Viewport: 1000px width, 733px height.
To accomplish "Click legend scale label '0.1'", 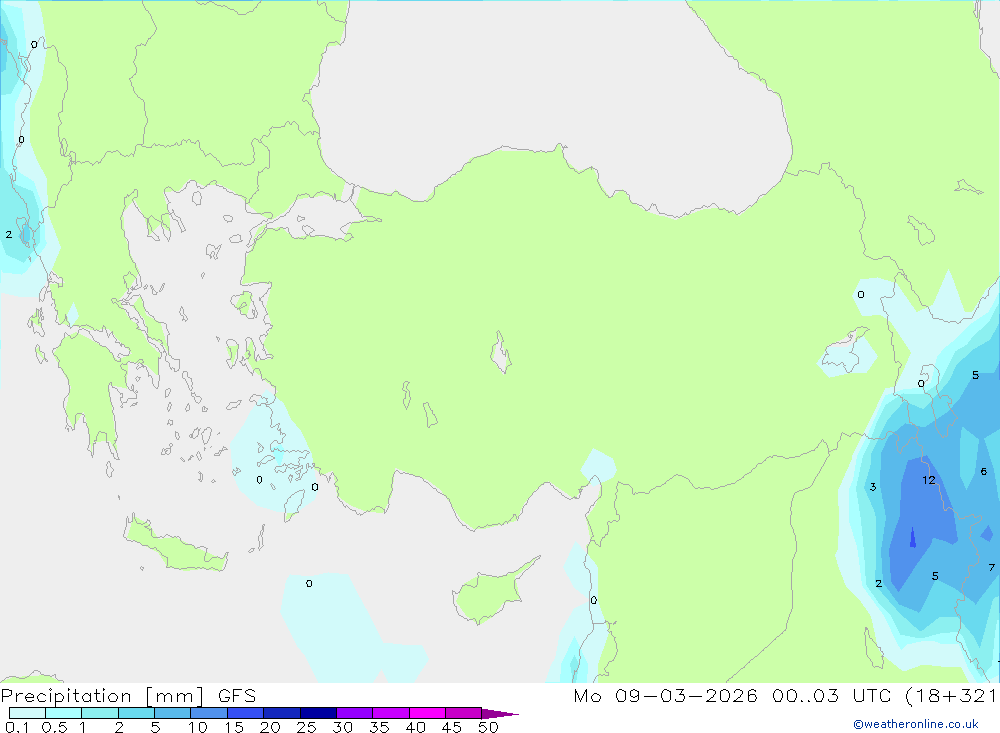I will pos(17,727).
